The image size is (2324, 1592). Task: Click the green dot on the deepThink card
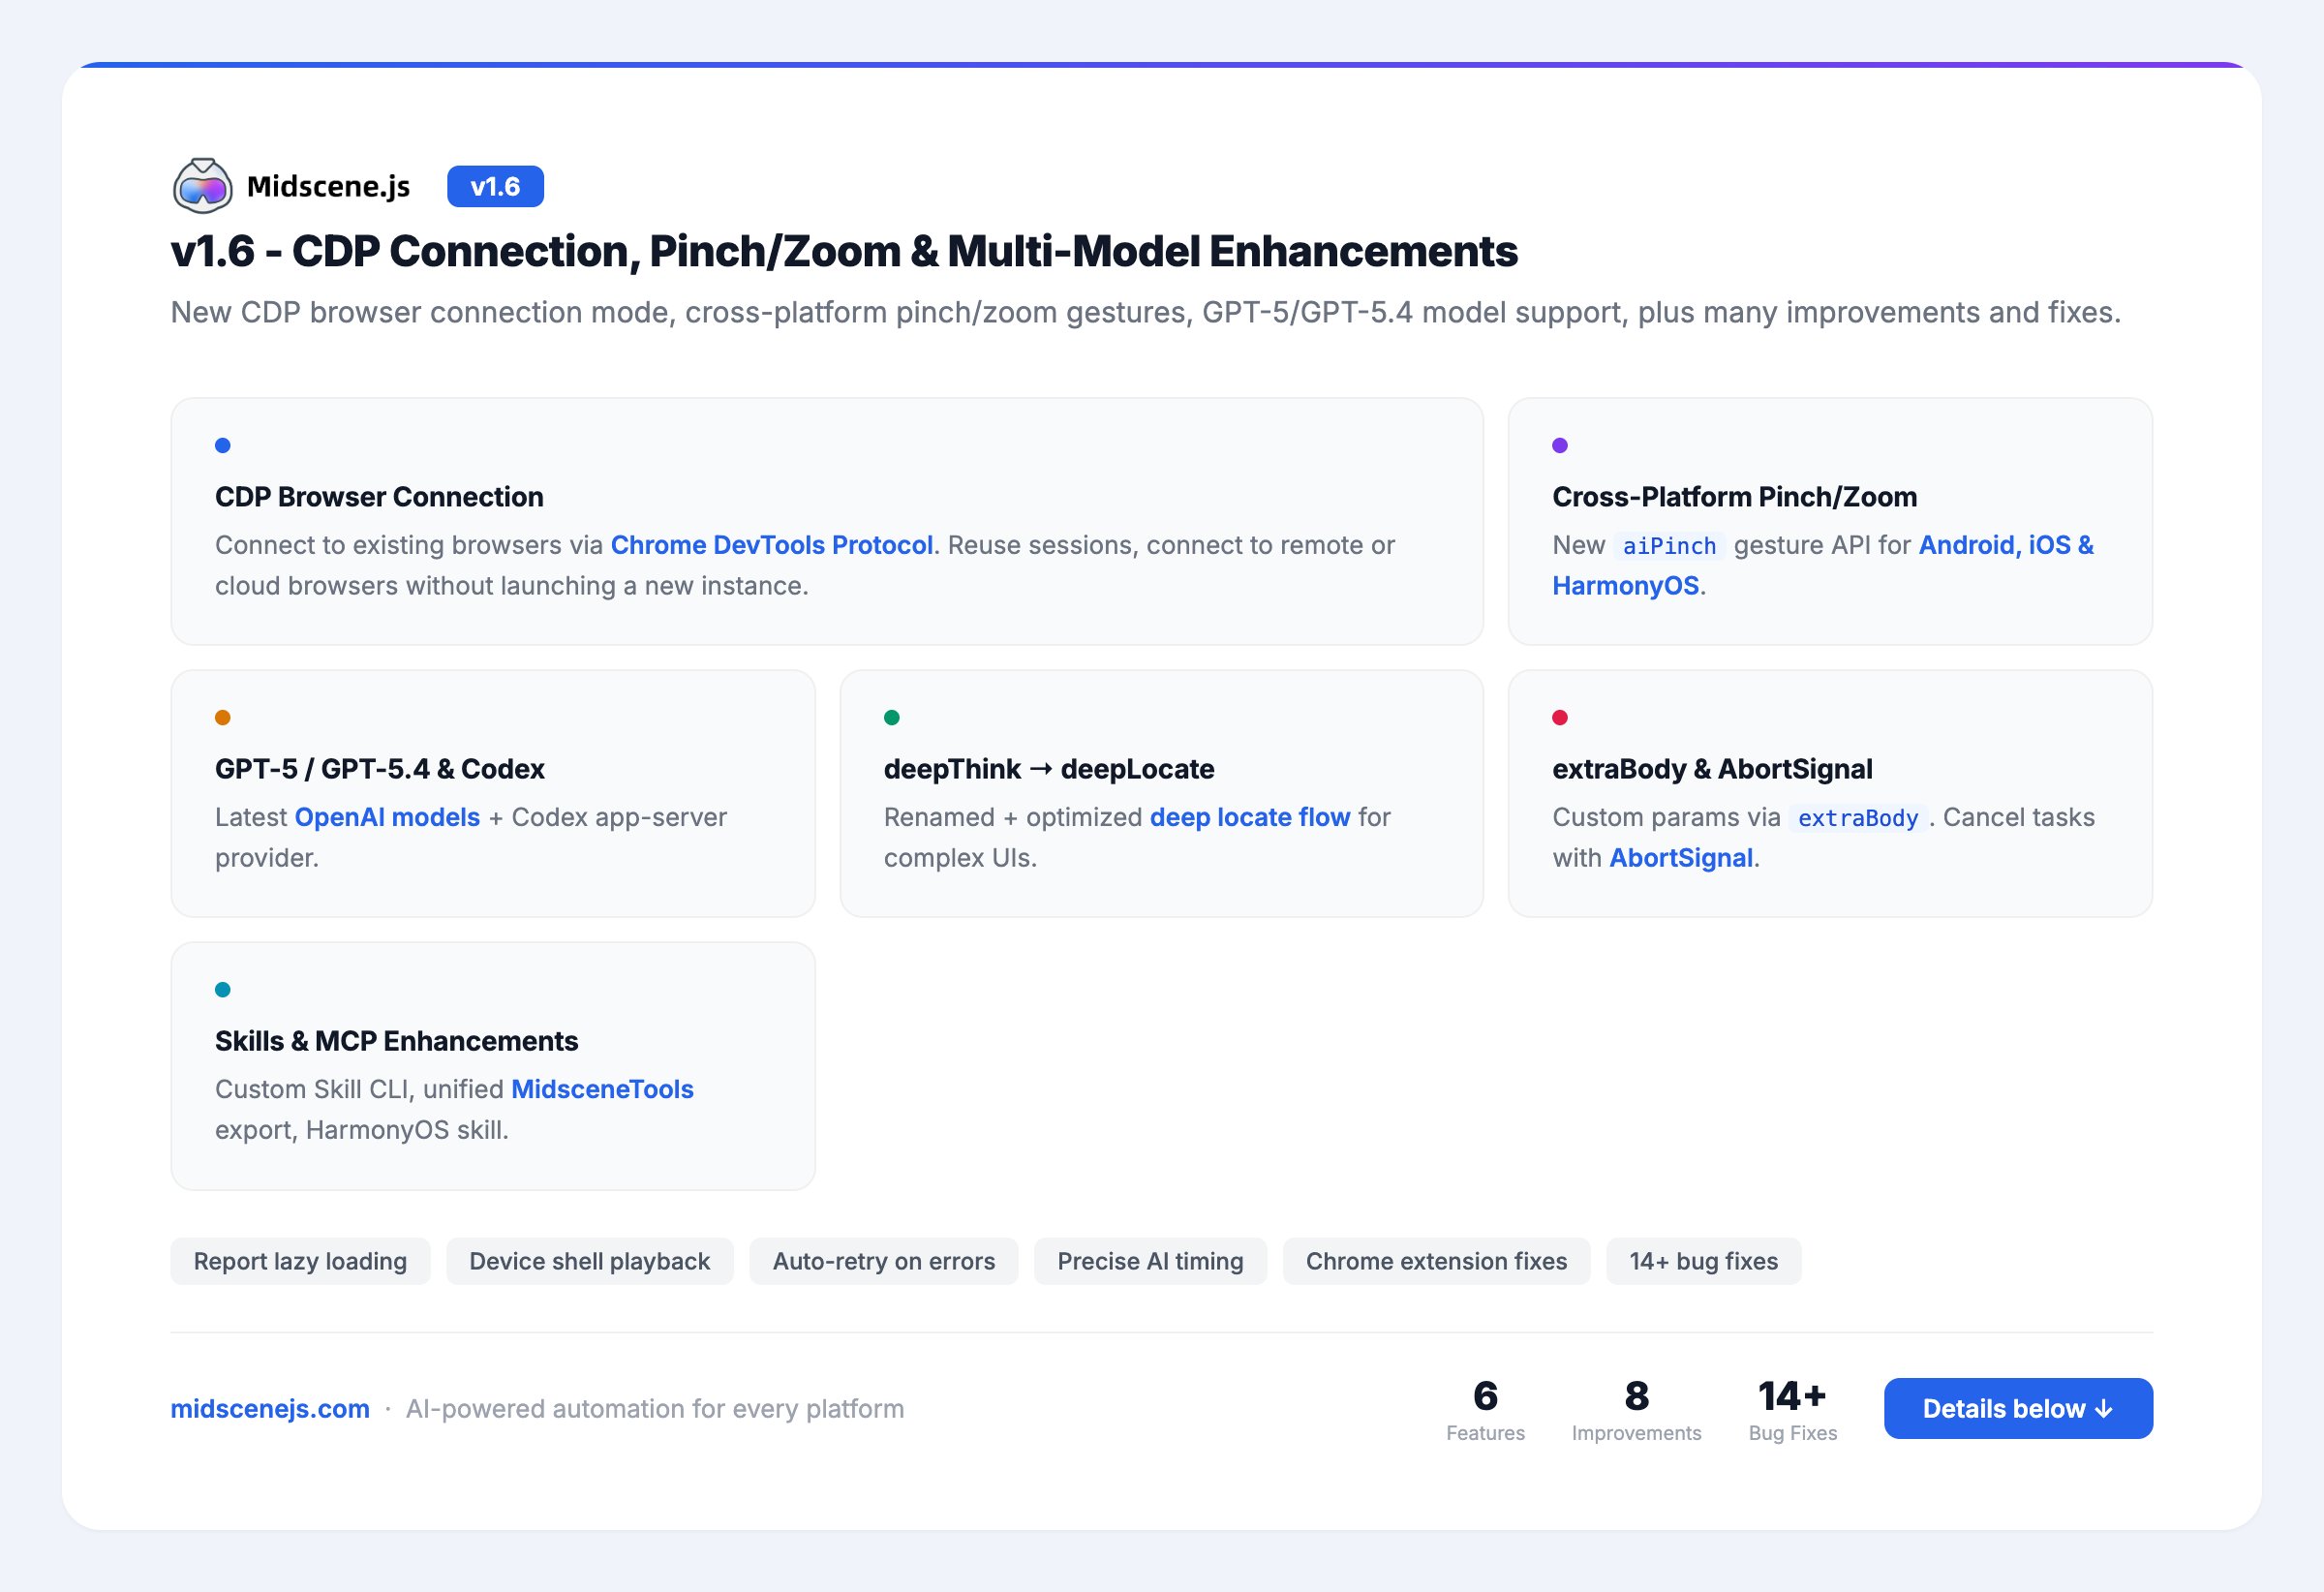(892, 718)
